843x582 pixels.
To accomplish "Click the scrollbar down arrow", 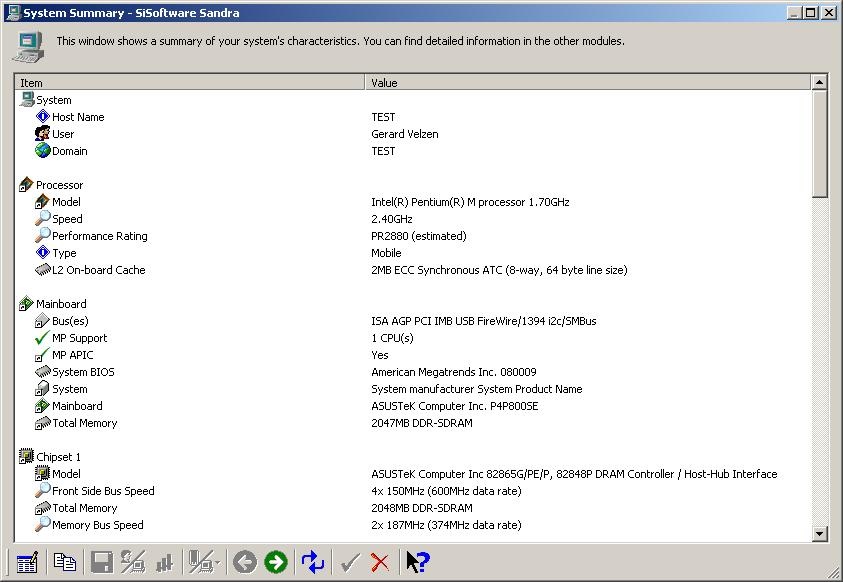I will (x=819, y=533).
